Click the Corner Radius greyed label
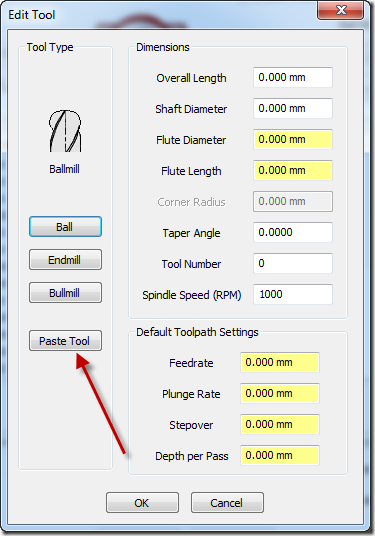This screenshot has width=375, height=536. [191, 202]
